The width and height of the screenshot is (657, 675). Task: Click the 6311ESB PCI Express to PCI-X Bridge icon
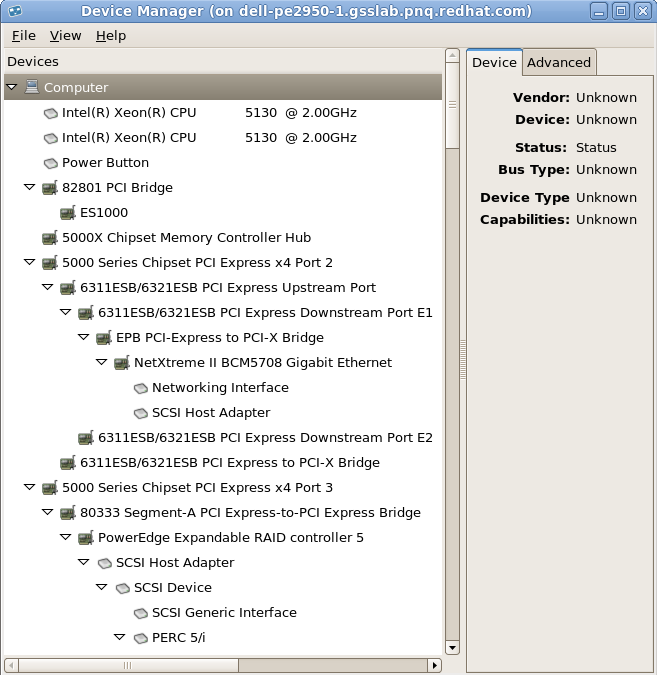point(68,462)
